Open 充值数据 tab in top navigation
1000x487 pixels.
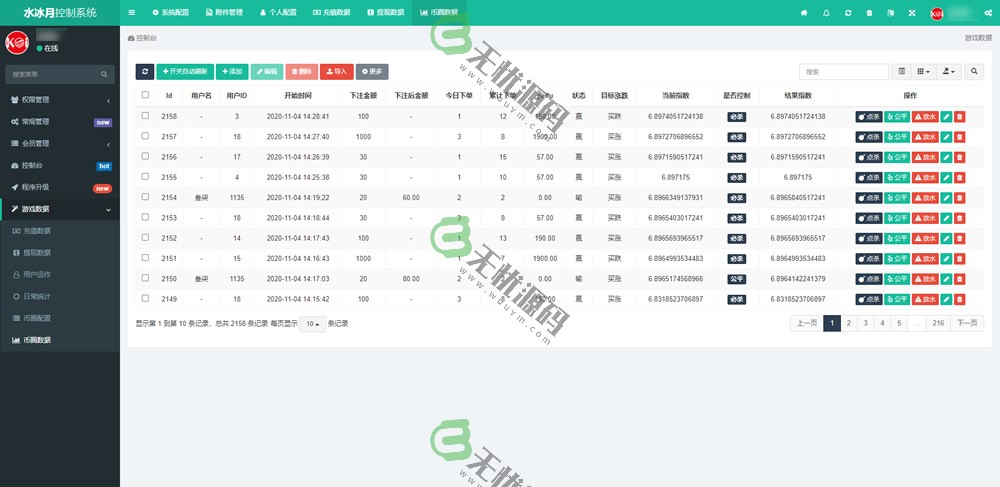(x=332, y=13)
